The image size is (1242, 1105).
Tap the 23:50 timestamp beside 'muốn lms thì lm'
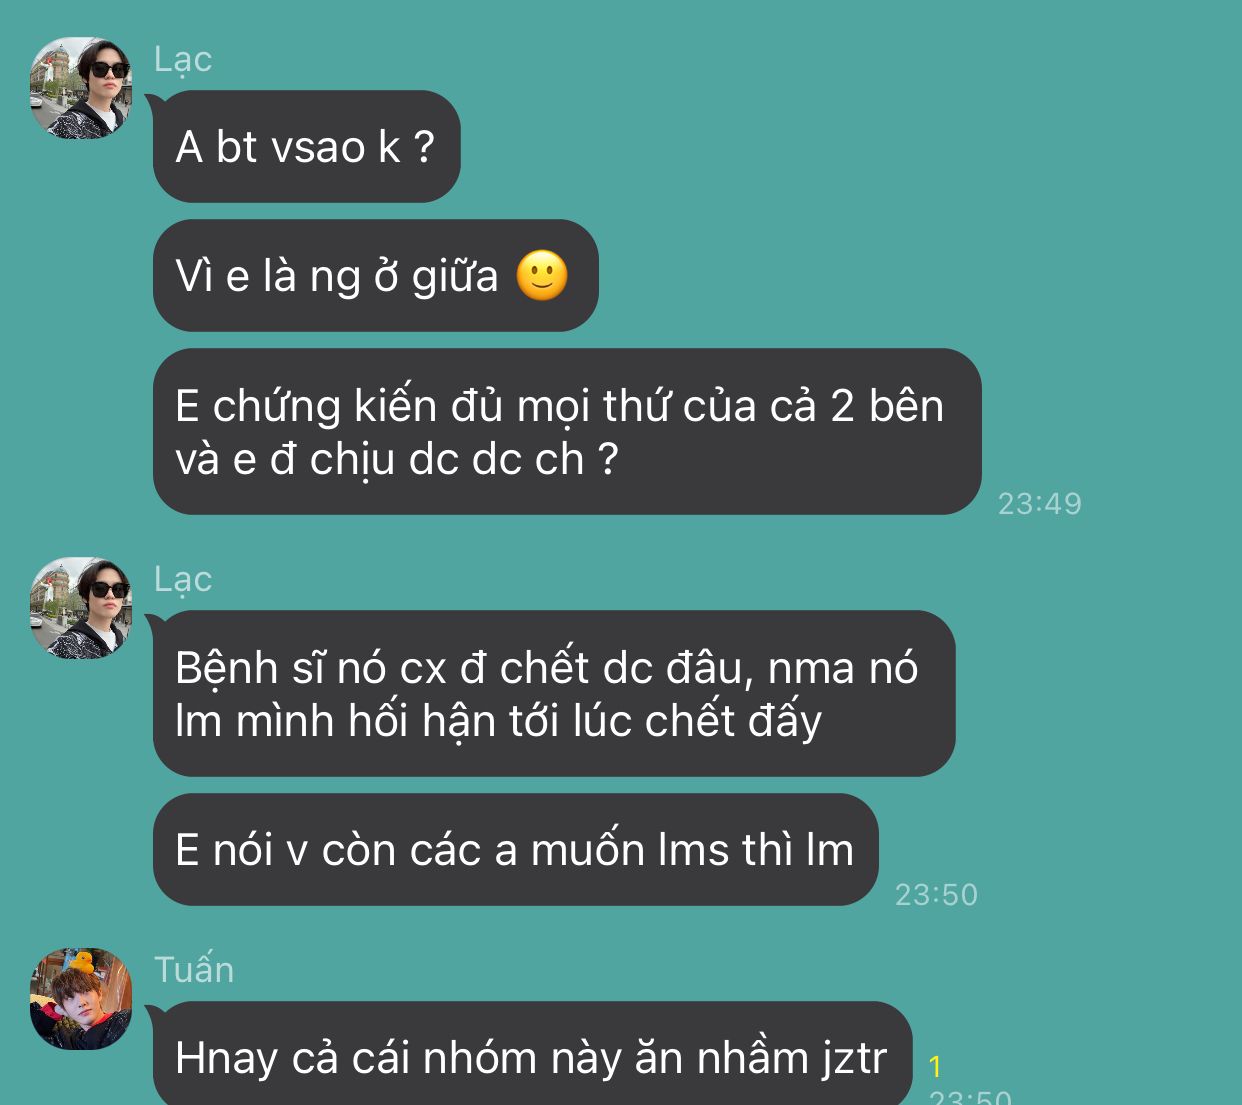(936, 894)
